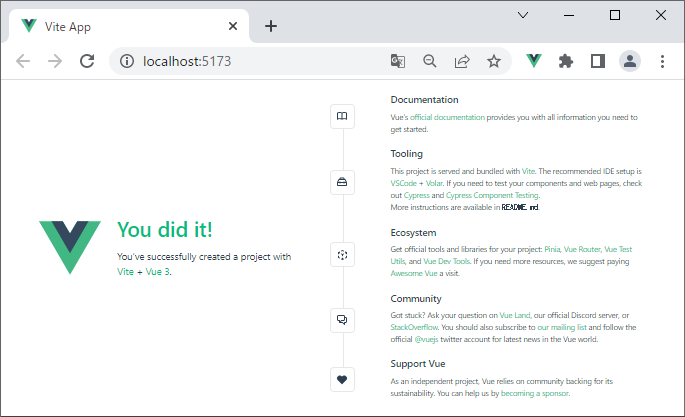685x417 pixels.
Task: Reload the page
Action: [87, 61]
